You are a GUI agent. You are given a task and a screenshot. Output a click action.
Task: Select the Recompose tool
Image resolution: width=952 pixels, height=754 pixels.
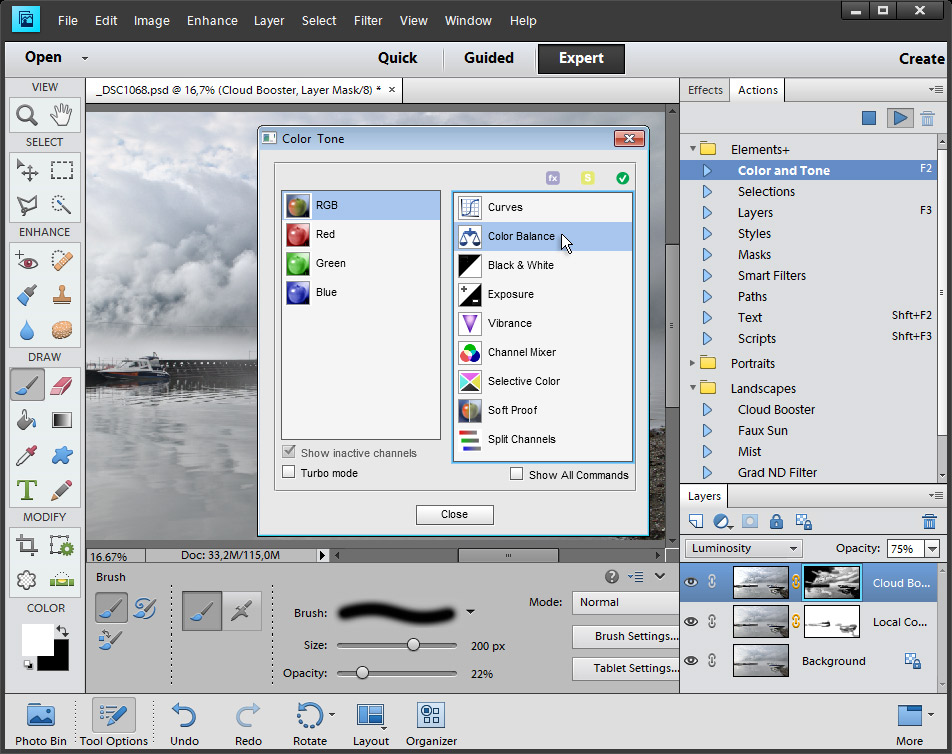pyautogui.click(x=62, y=545)
